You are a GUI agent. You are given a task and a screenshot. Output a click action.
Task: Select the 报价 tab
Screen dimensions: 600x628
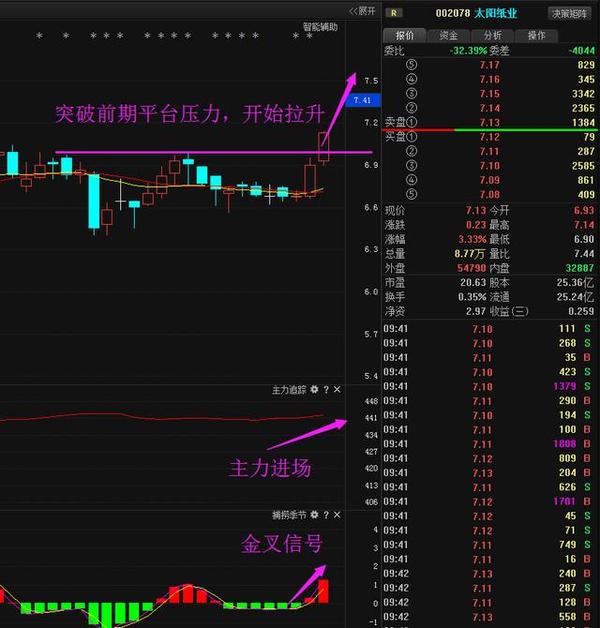pyautogui.click(x=405, y=35)
